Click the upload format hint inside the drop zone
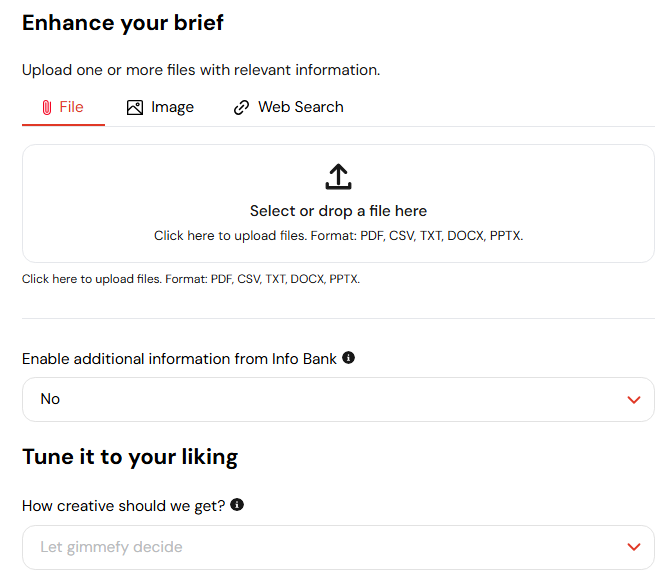This screenshot has width=671, height=581. pos(338,236)
